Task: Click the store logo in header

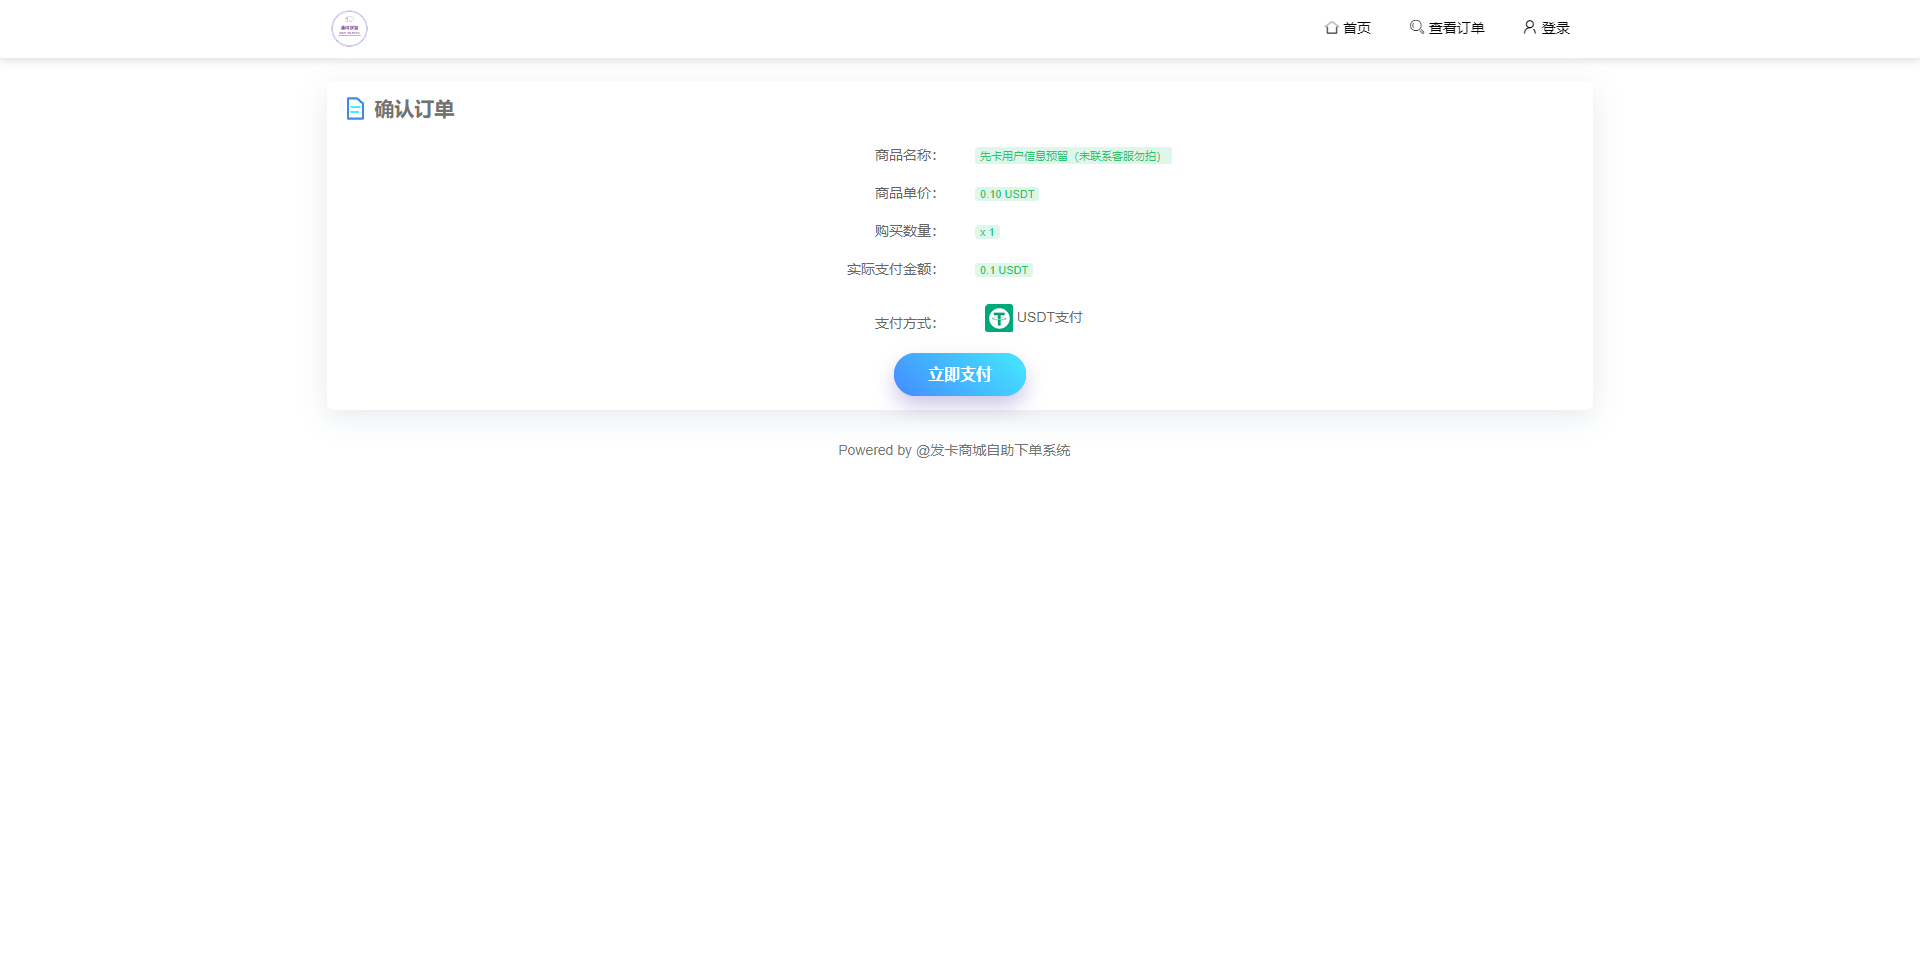Action: [349, 29]
